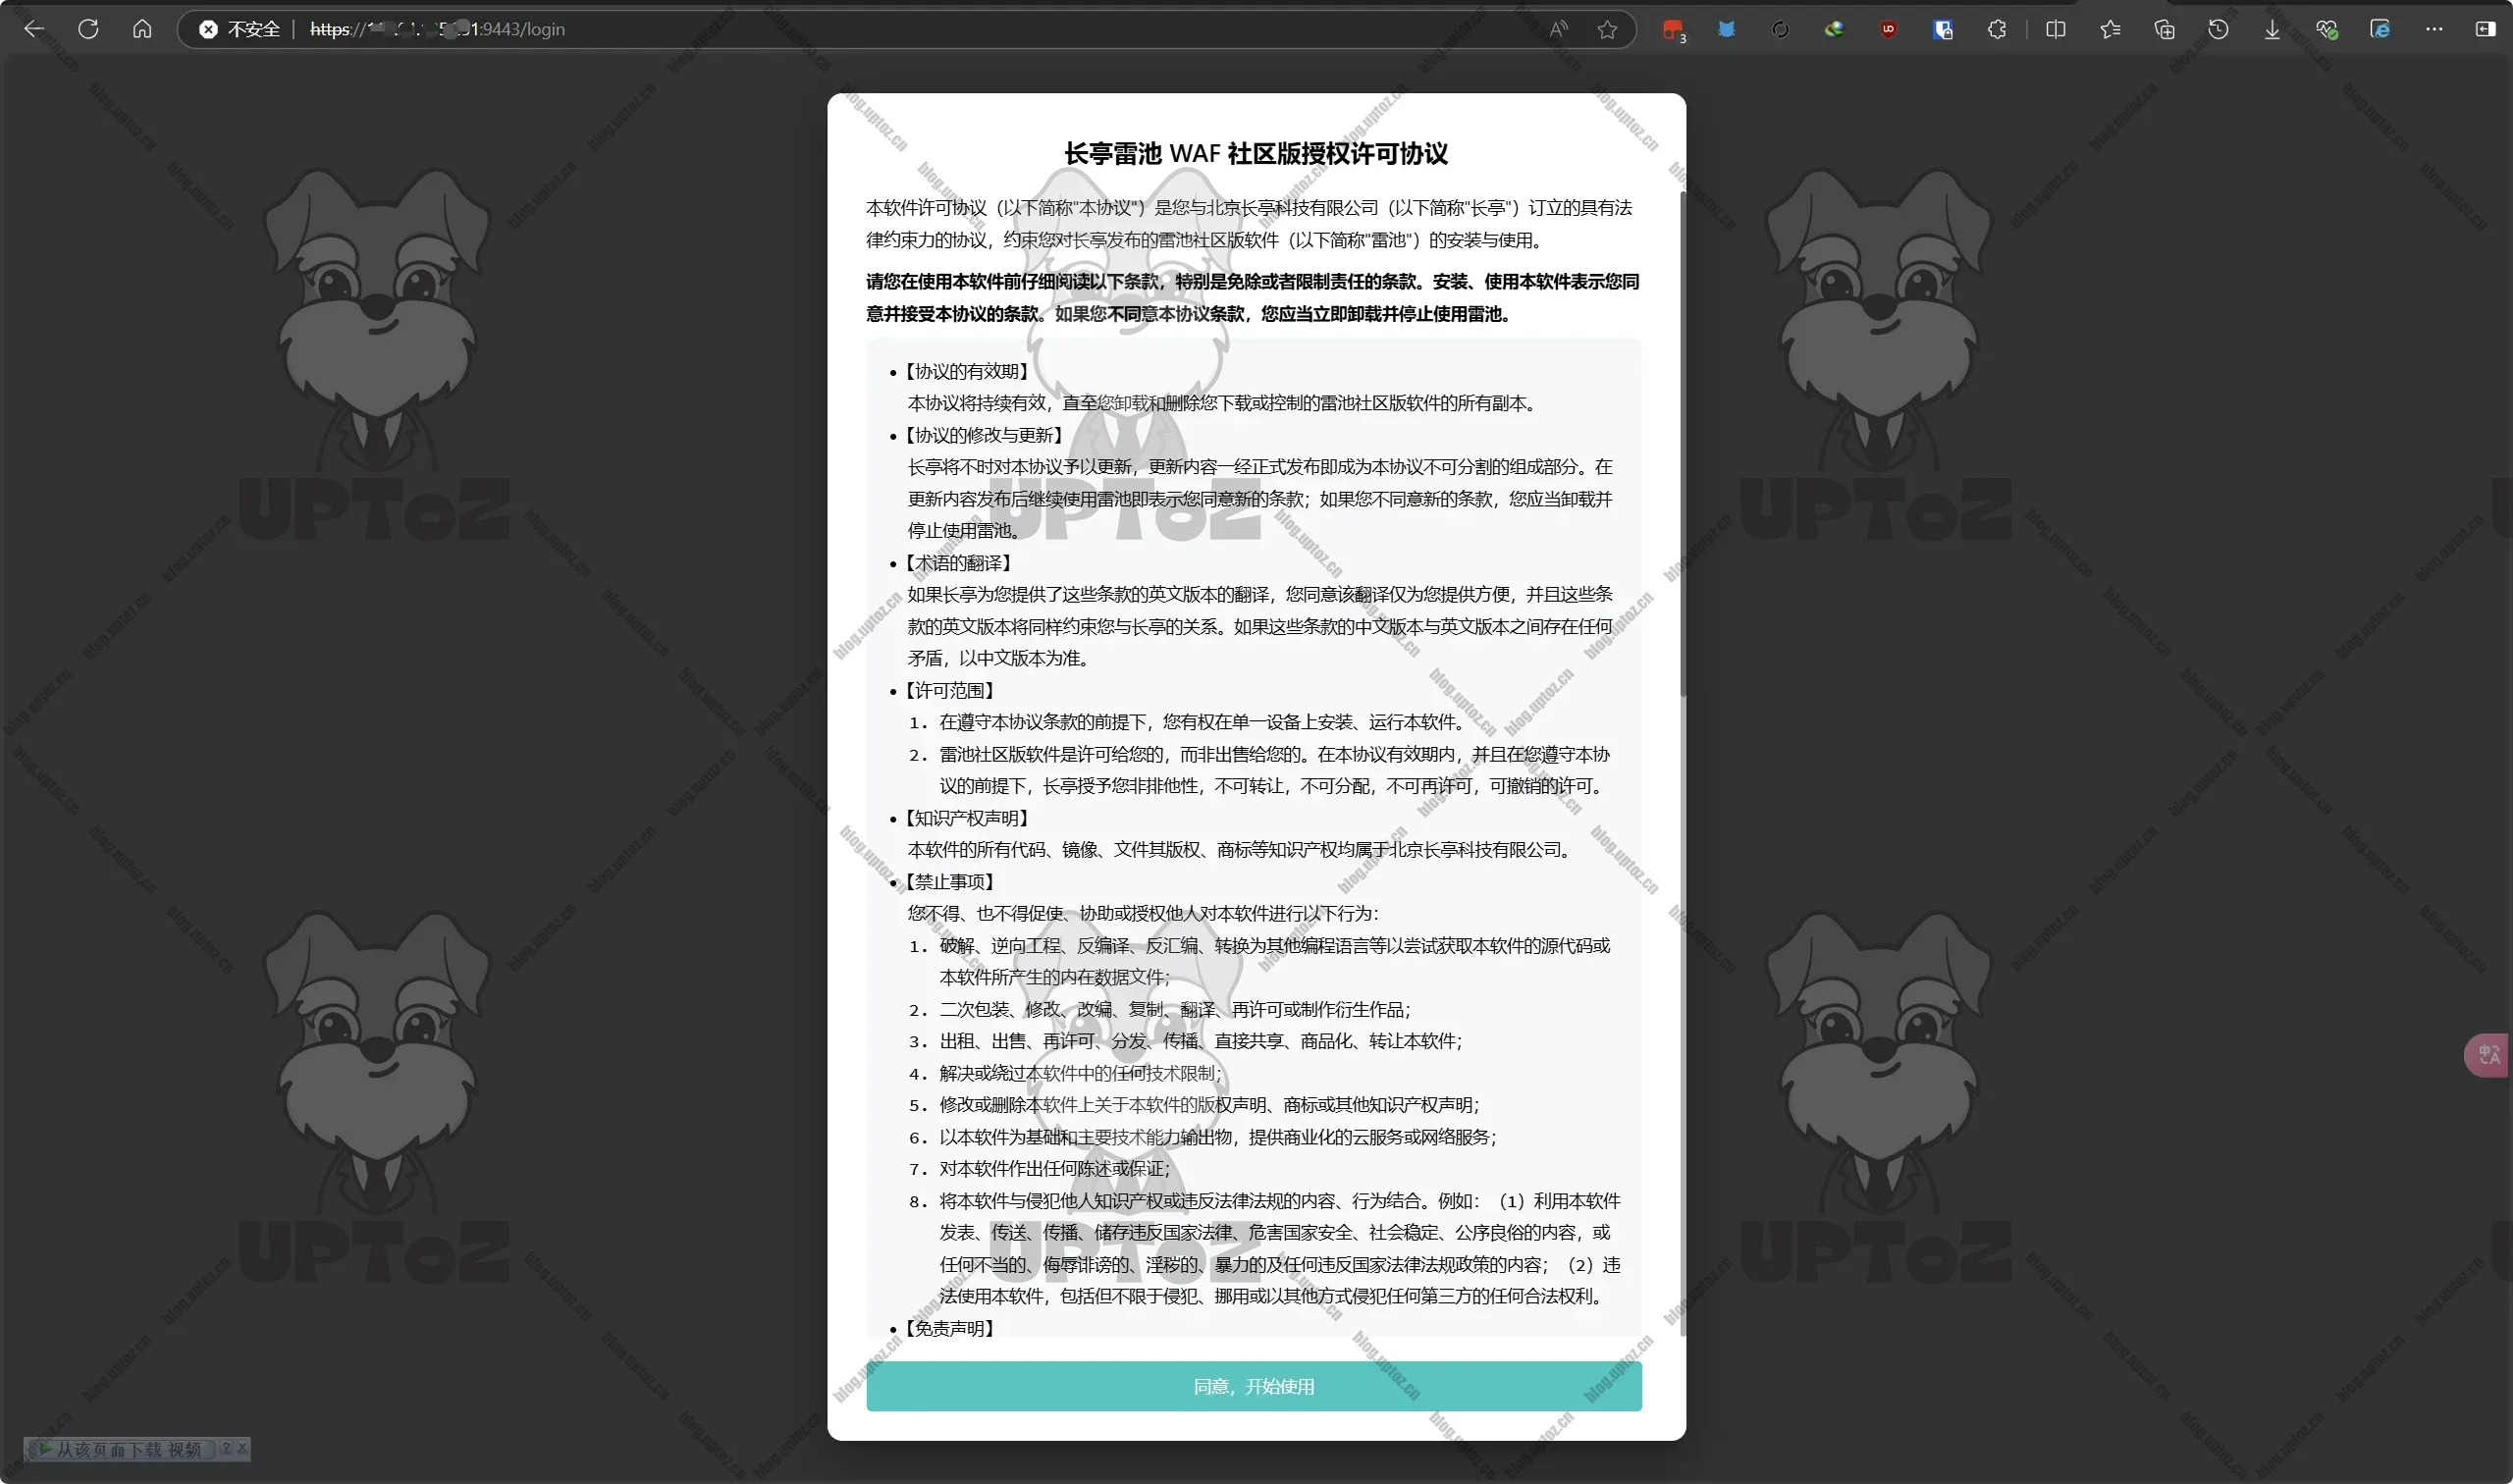This screenshot has width=2513, height=1484.
Task: Click item 对本软件作出任何陈述或保证
Action: 1054,1168
